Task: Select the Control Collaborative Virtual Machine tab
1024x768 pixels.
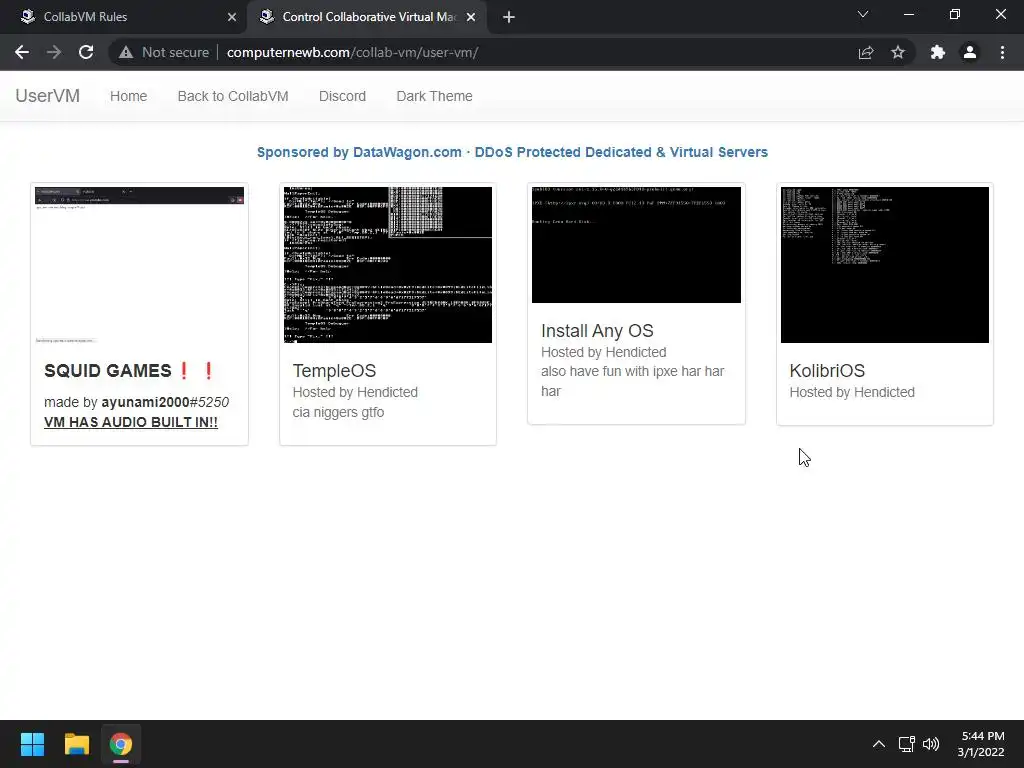Action: pos(366,17)
